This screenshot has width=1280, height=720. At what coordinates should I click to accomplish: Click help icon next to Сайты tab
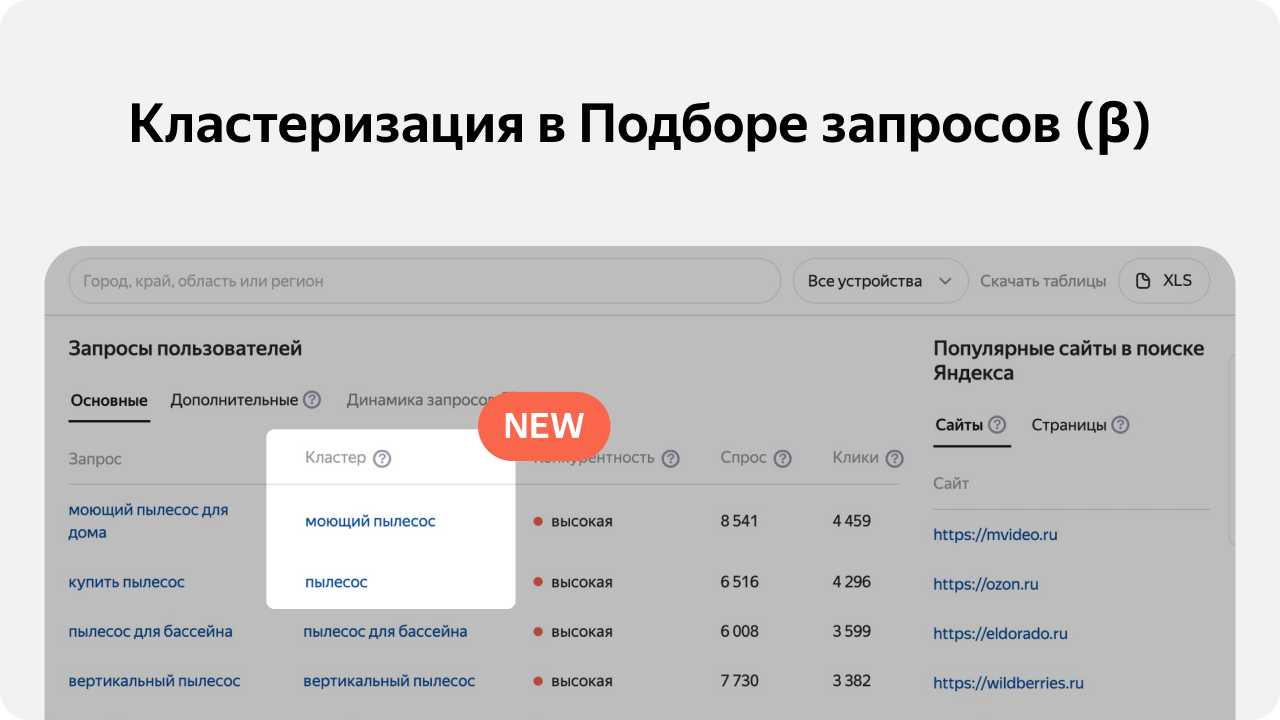997,425
